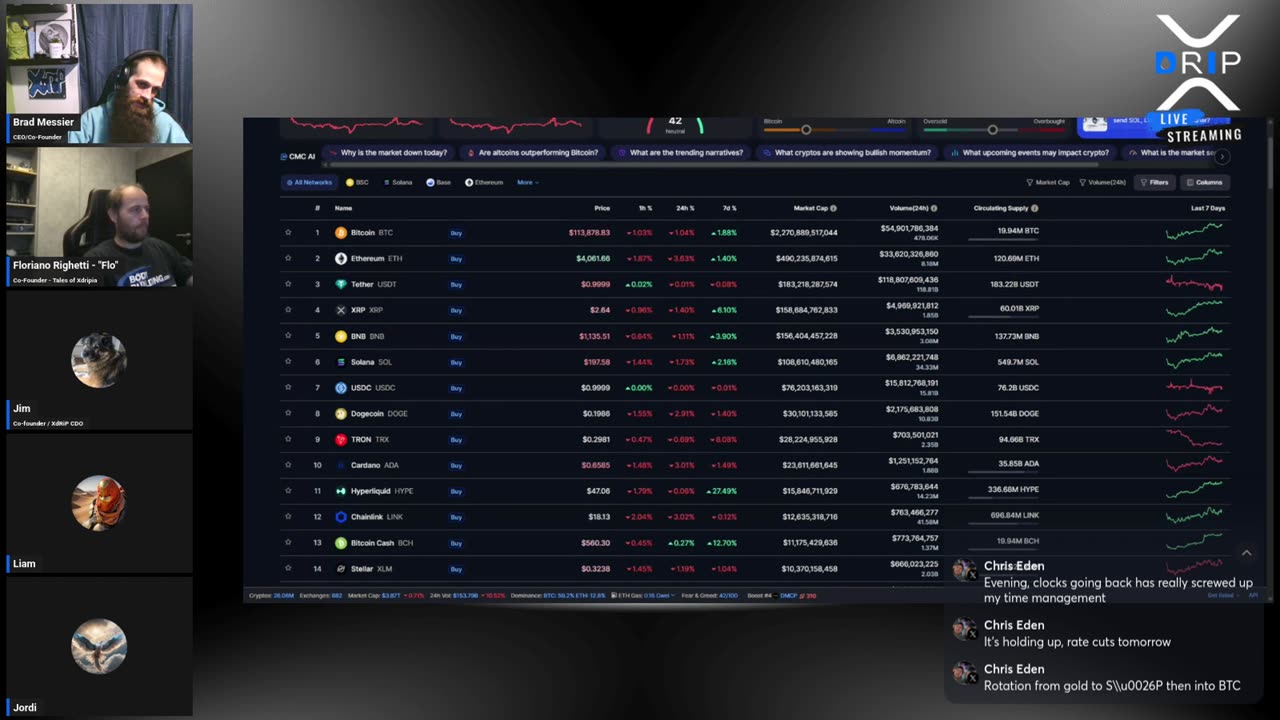Click the info icon beside Volume(24h) header
The height and width of the screenshot is (720, 1280).
(934, 208)
